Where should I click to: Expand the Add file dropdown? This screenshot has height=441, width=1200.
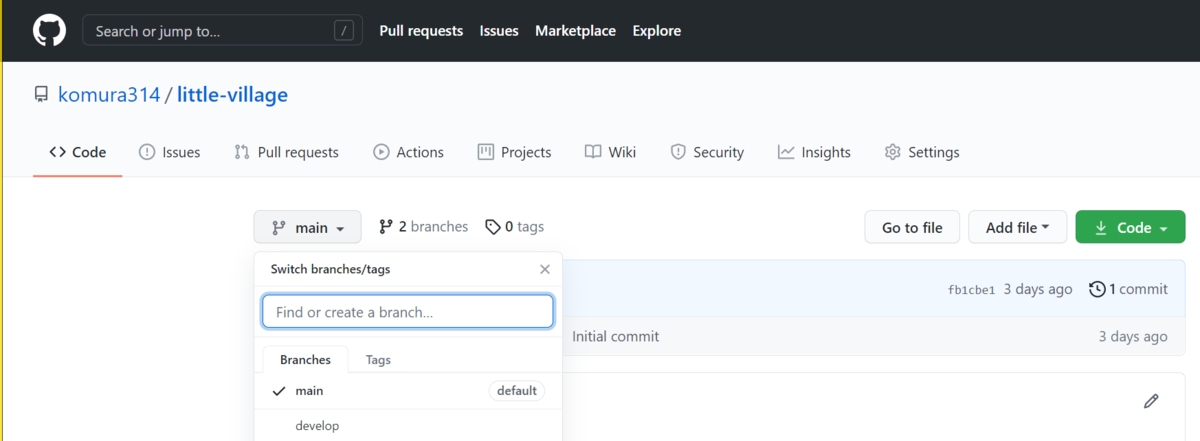point(1017,227)
